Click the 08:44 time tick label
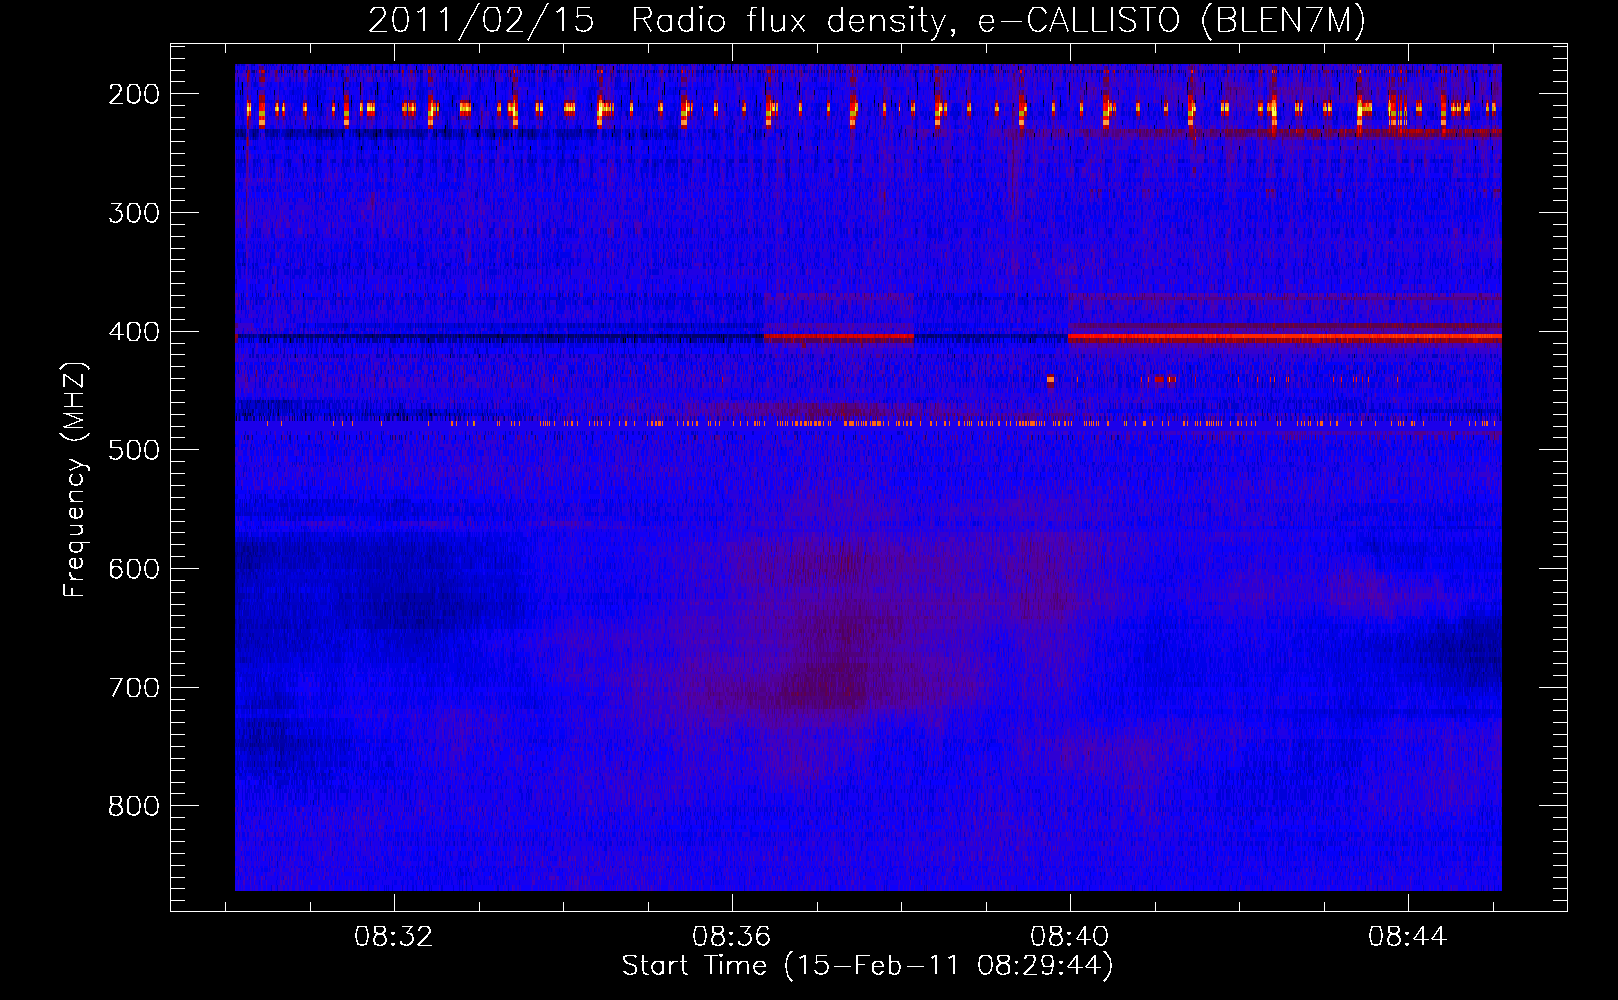The width and height of the screenshot is (1618, 1000). (x=1408, y=937)
